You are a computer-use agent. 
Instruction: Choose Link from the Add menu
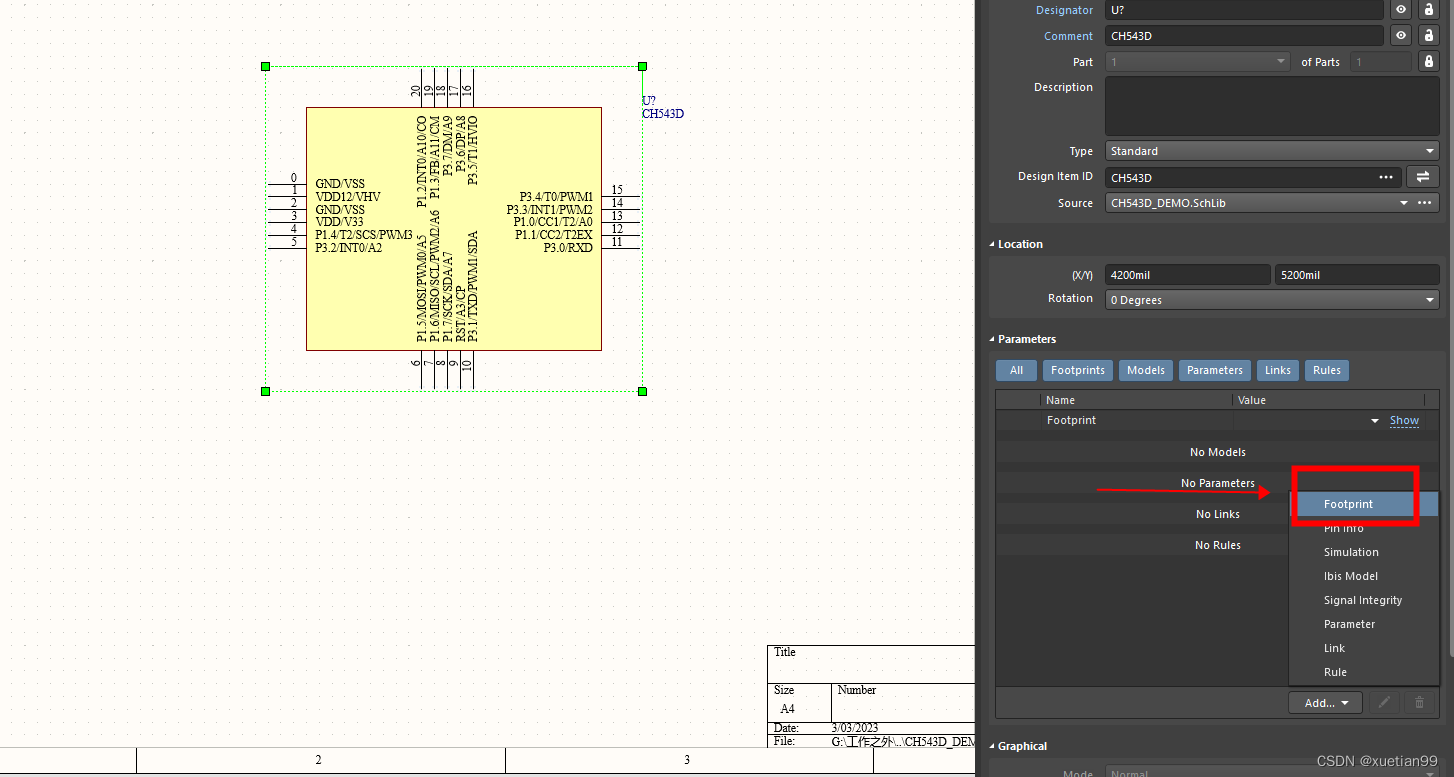tap(1365, 648)
